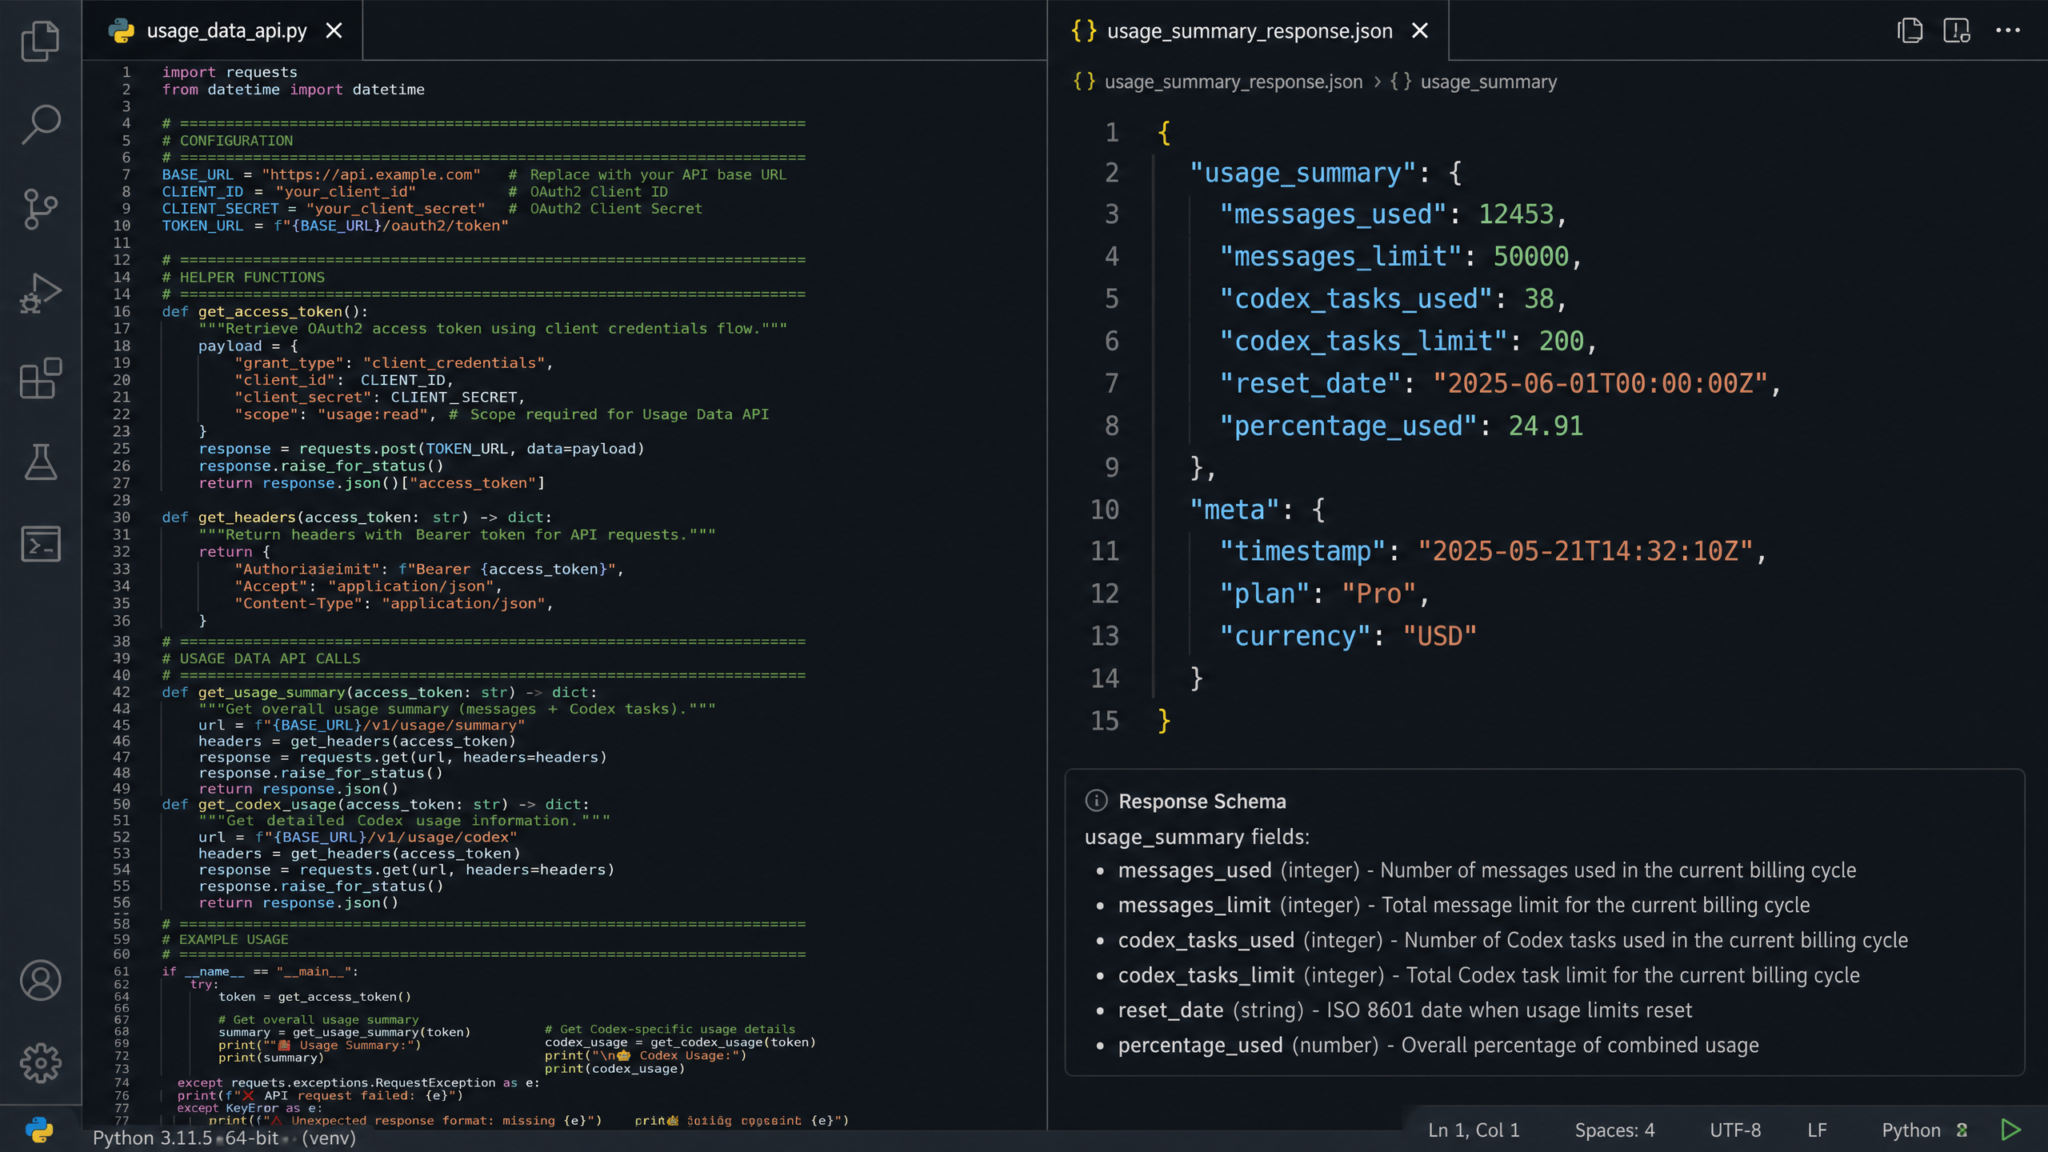2048x1152 pixels.
Task: Change the UTF-8 file encoding
Action: (x=1735, y=1130)
